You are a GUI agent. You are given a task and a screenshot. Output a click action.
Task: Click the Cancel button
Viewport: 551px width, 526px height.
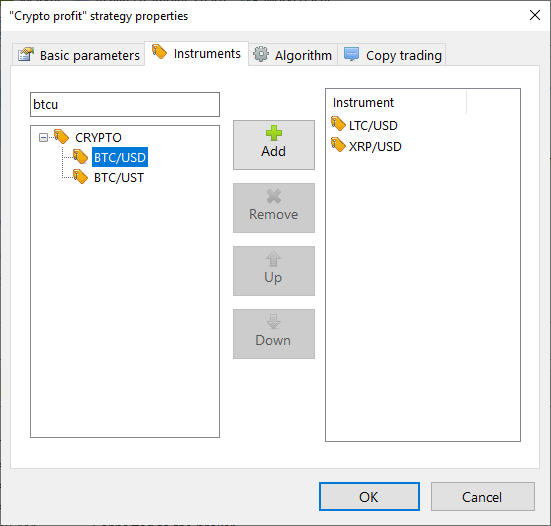(x=483, y=497)
